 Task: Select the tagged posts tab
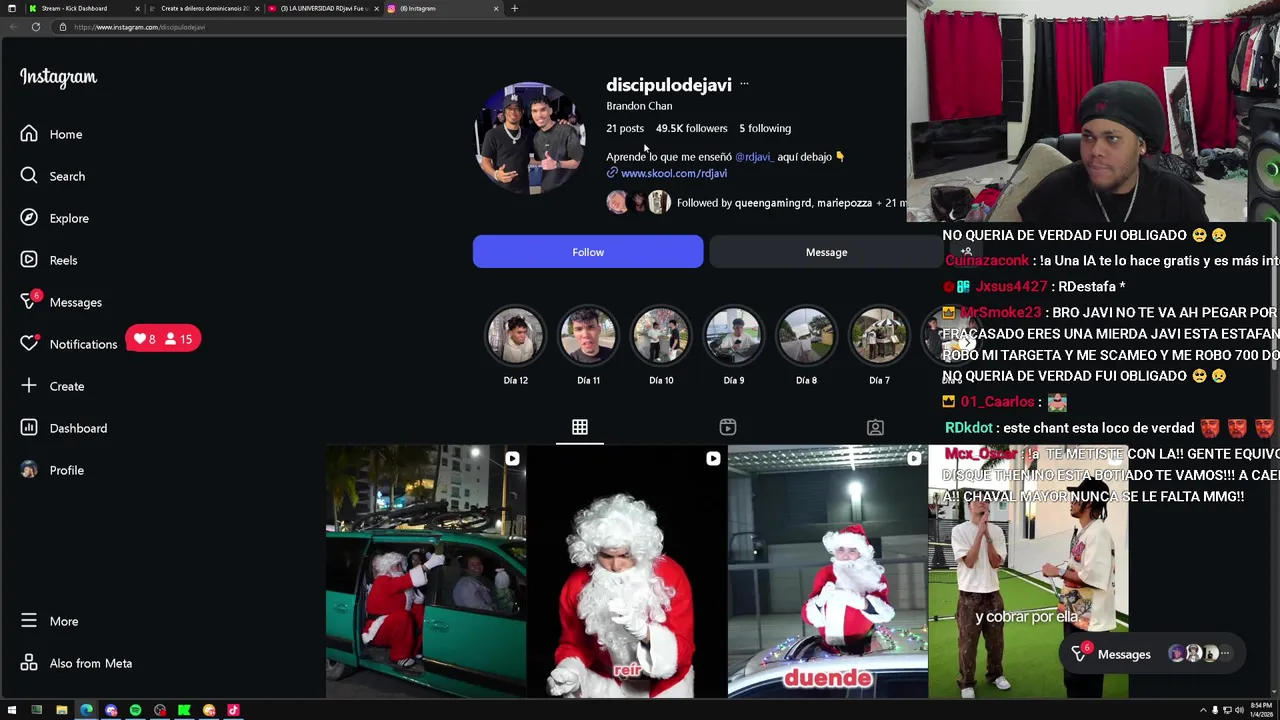[875, 427]
